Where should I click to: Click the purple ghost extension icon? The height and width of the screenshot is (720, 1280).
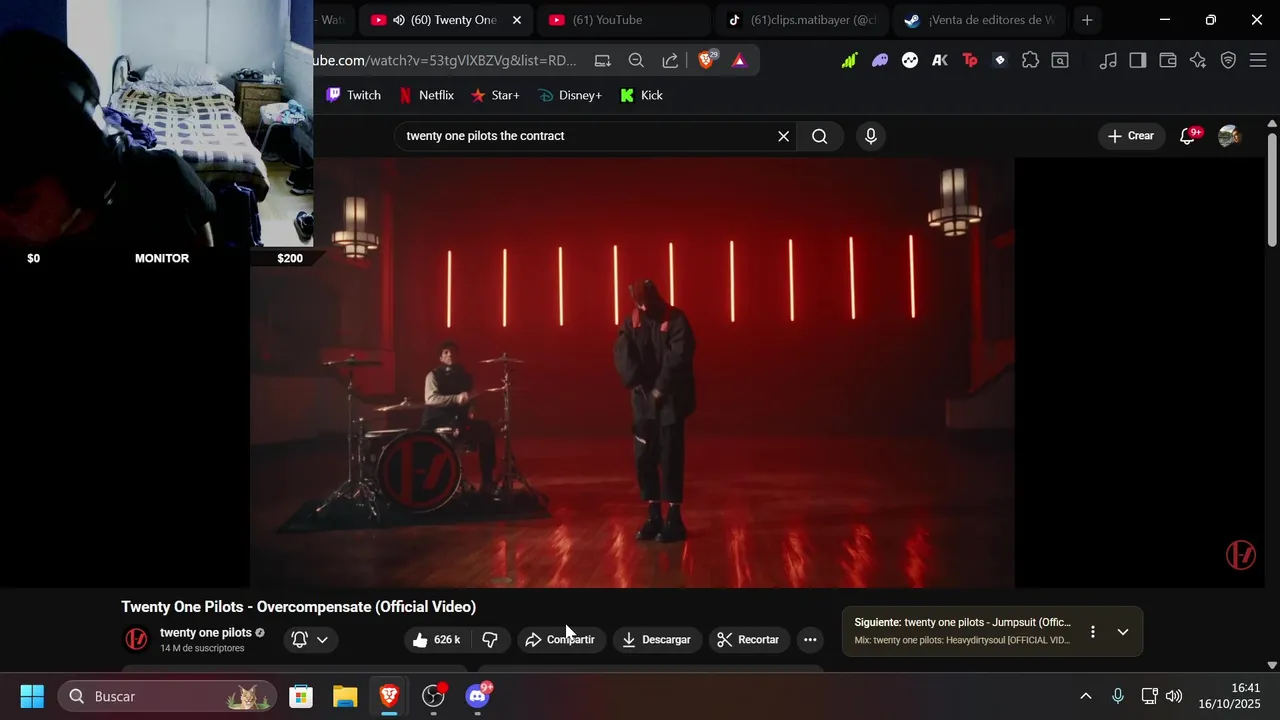(880, 60)
